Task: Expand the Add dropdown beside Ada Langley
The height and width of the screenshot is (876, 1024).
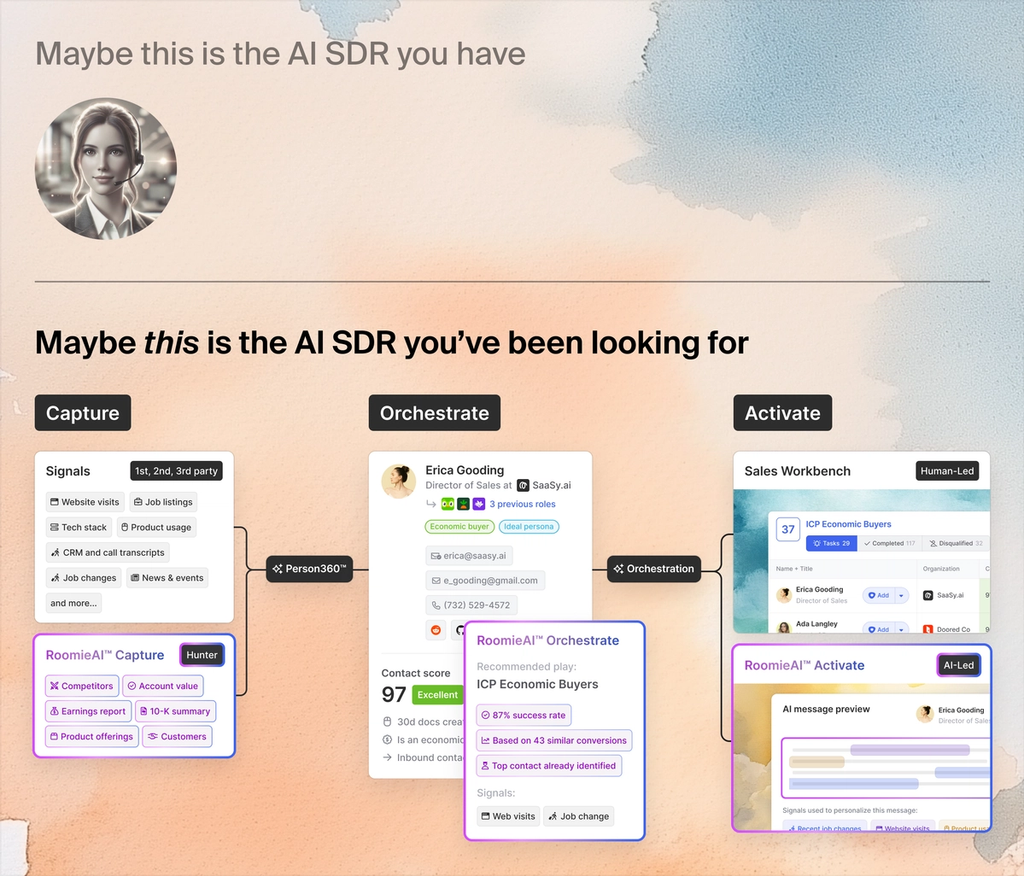Action: 901,630
